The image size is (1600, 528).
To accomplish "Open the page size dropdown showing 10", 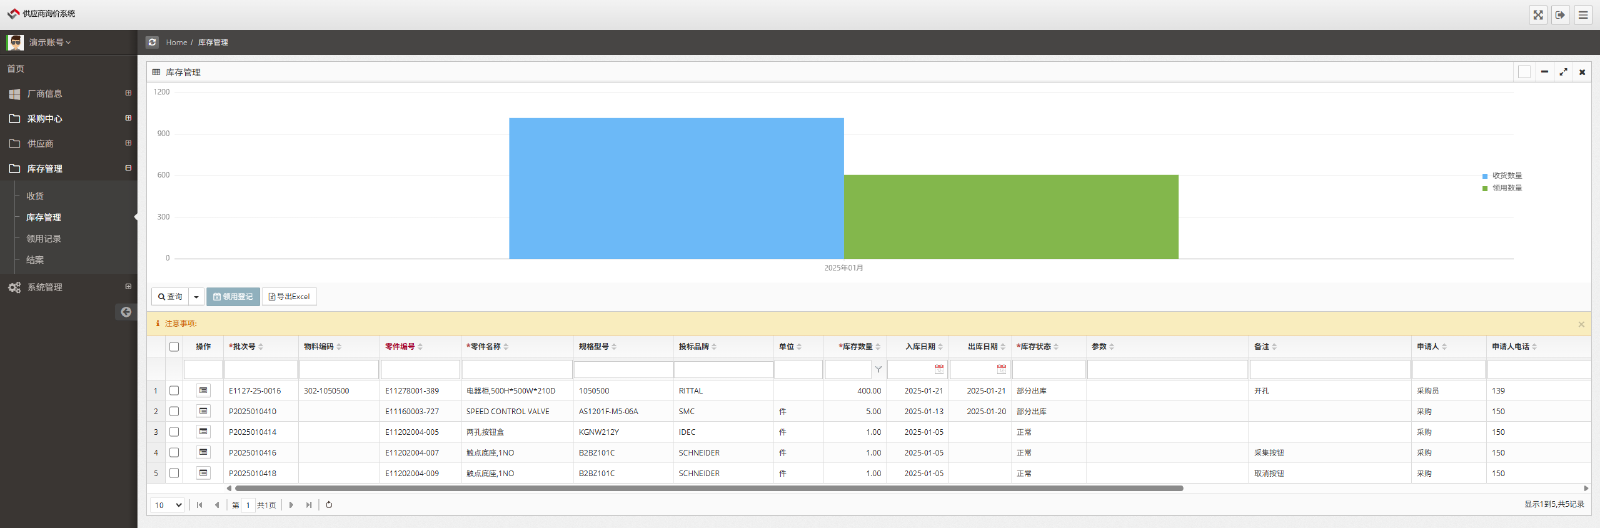I will tap(168, 505).
